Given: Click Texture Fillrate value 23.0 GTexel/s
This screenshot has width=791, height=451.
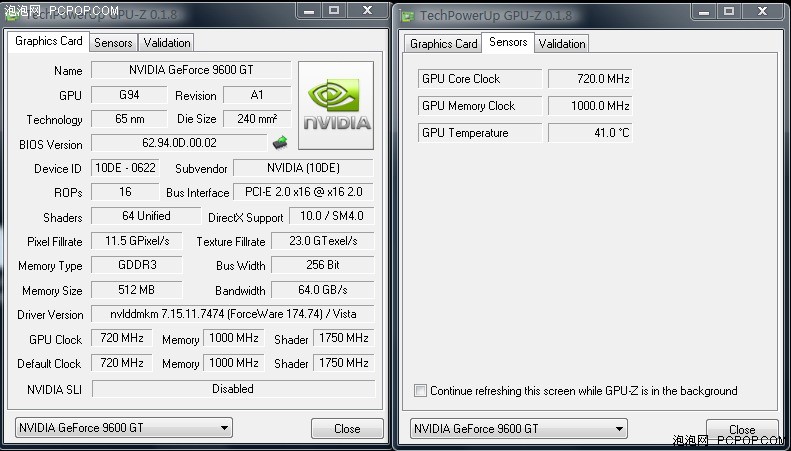Looking at the screenshot, I should (323, 241).
